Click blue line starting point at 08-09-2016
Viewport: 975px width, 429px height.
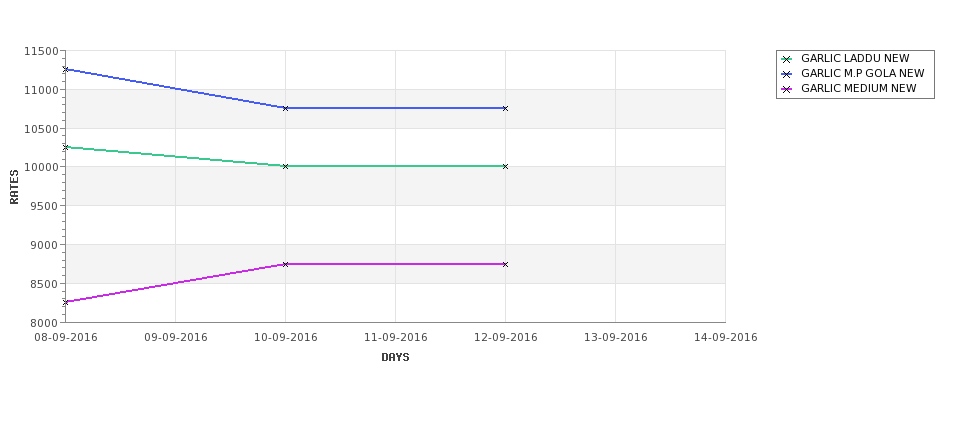[65, 69]
